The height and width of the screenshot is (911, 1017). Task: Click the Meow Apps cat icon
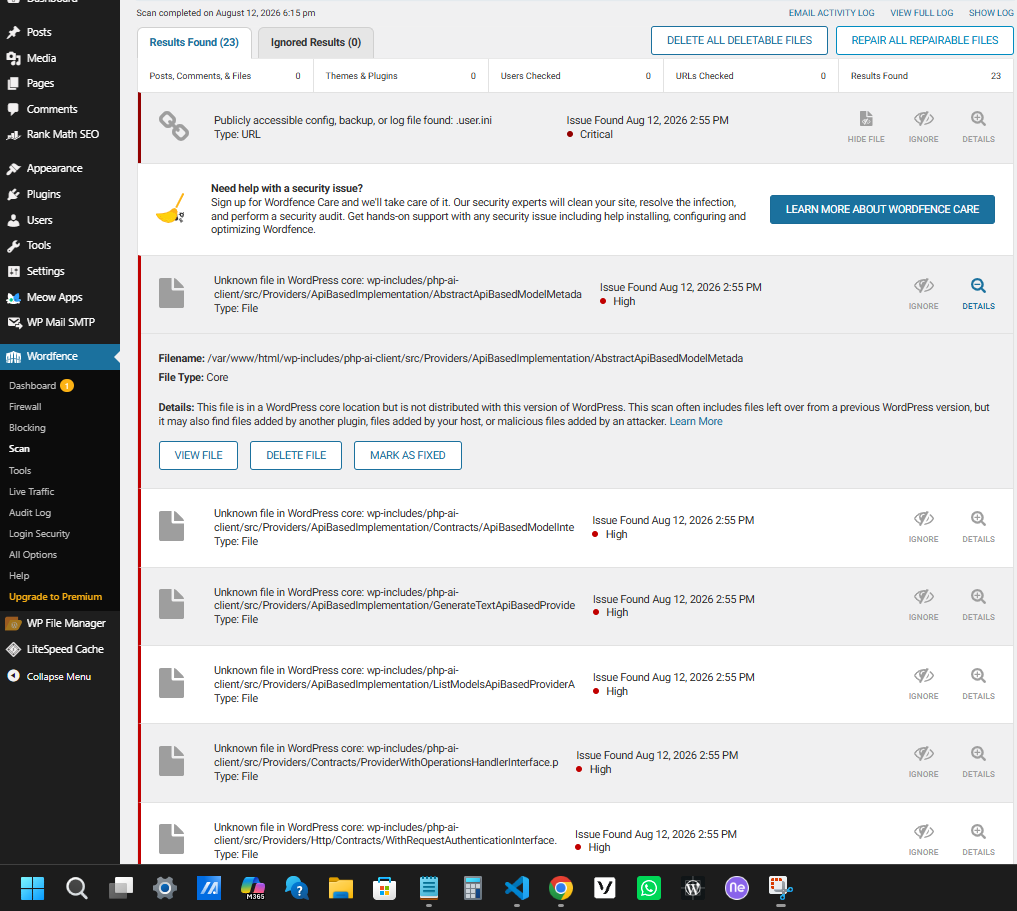[14, 297]
